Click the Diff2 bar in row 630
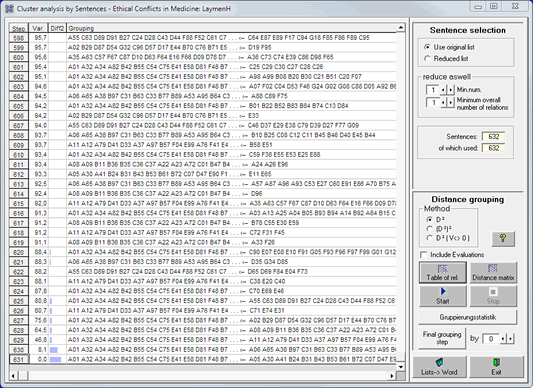The height and width of the screenshot is (388, 533). pyautogui.click(x=54, y=350)
